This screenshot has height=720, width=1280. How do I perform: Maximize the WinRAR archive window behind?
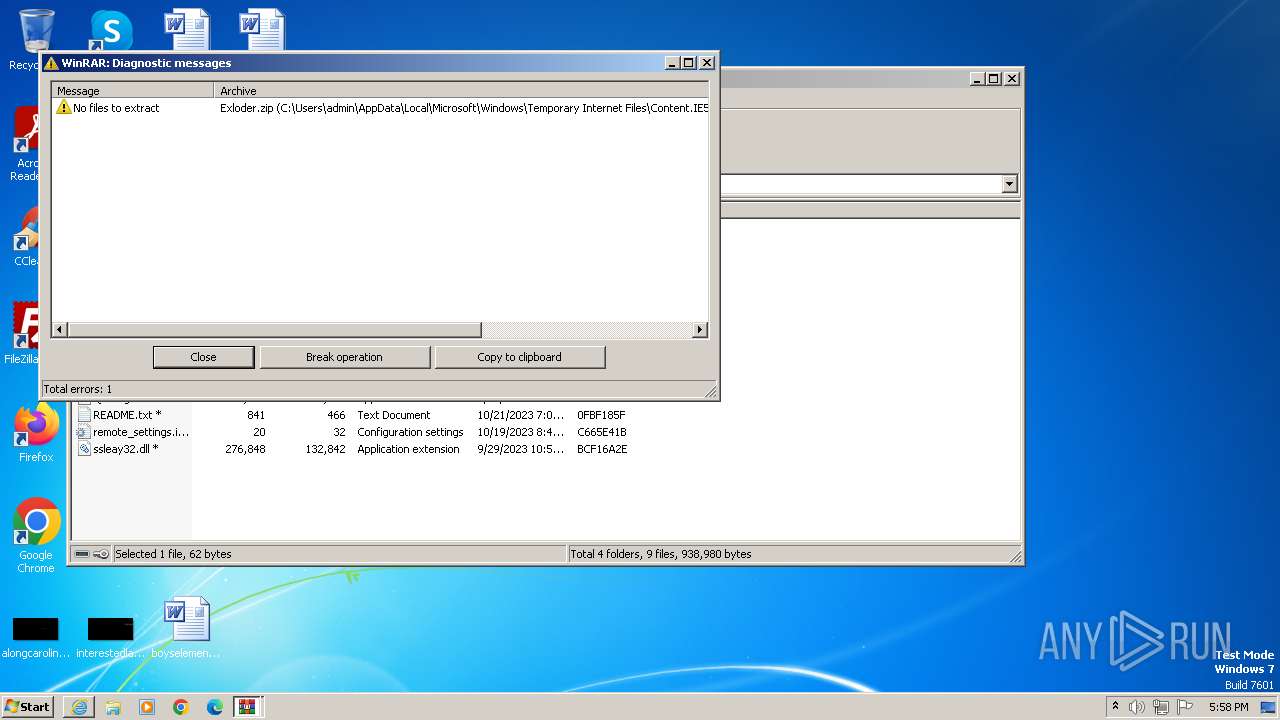[994, 78]
